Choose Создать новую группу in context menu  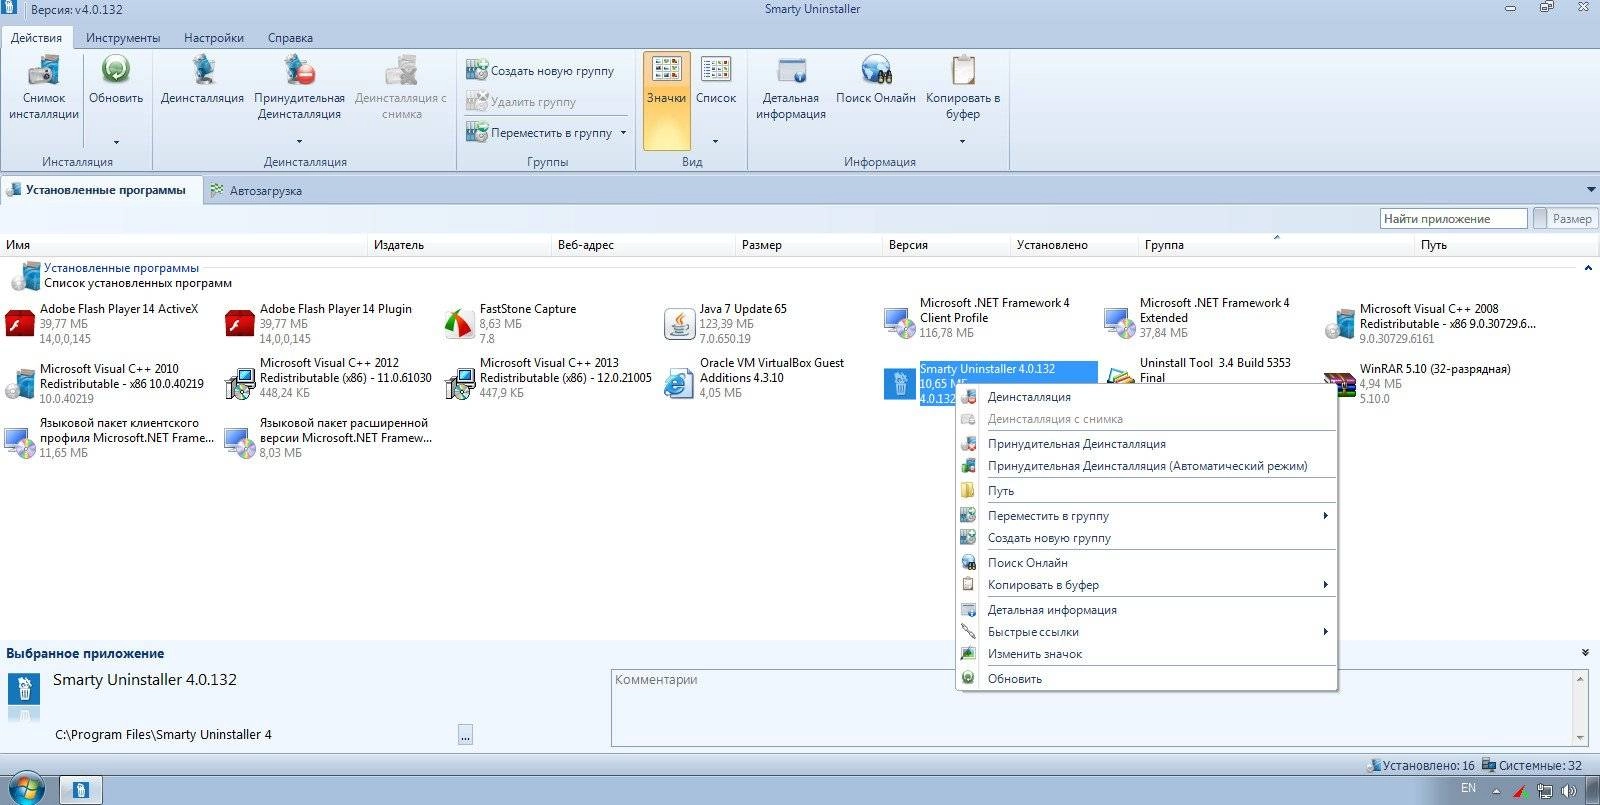tap(1147, 538)
